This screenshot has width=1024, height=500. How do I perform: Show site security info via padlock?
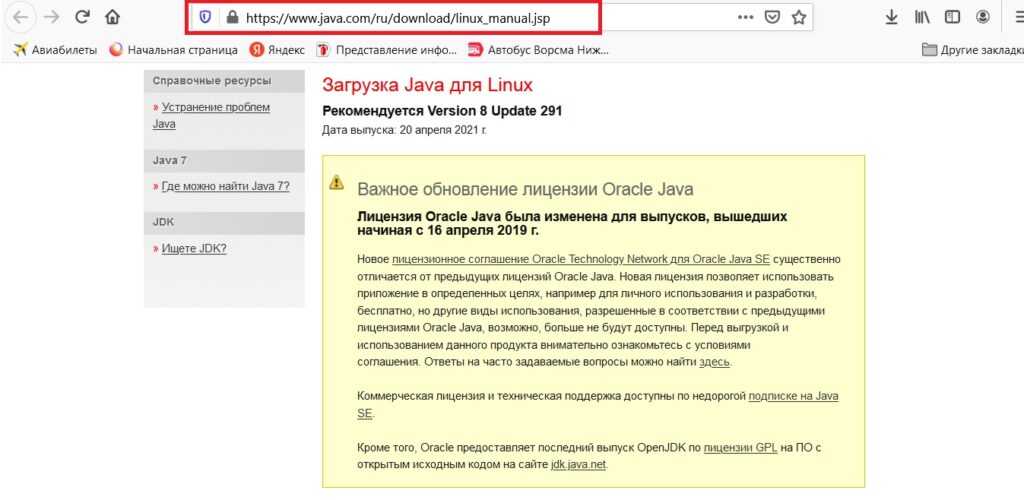pos(232,17)
